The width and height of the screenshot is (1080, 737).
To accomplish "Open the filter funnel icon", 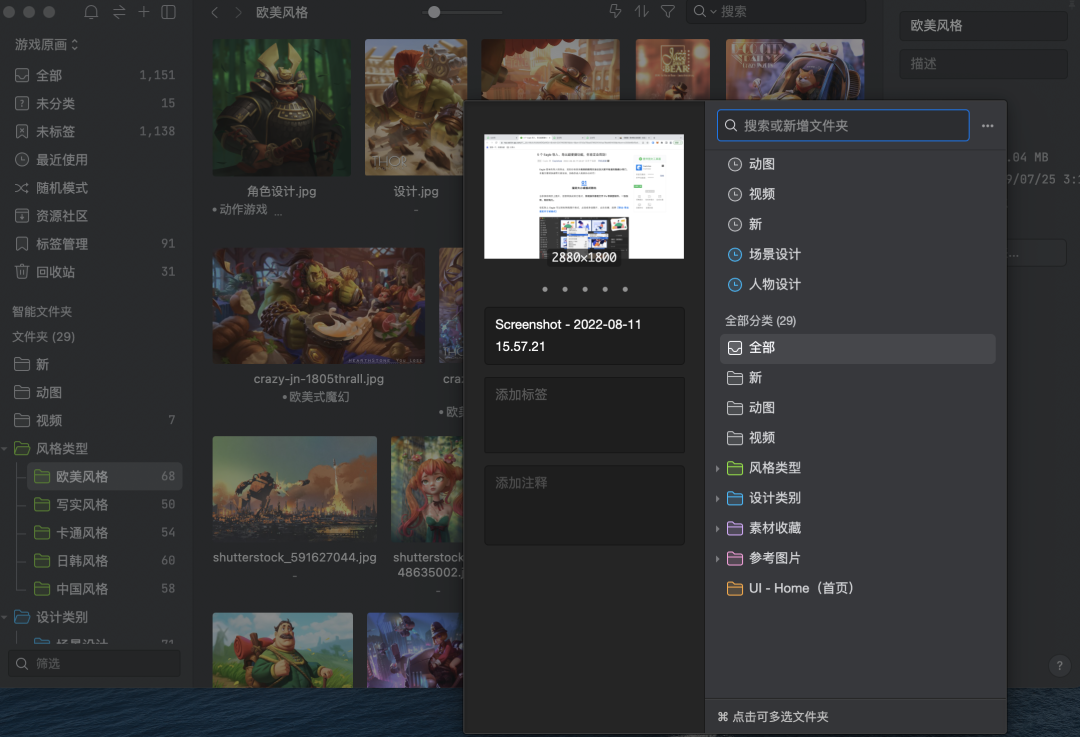I will pos(670,11).
